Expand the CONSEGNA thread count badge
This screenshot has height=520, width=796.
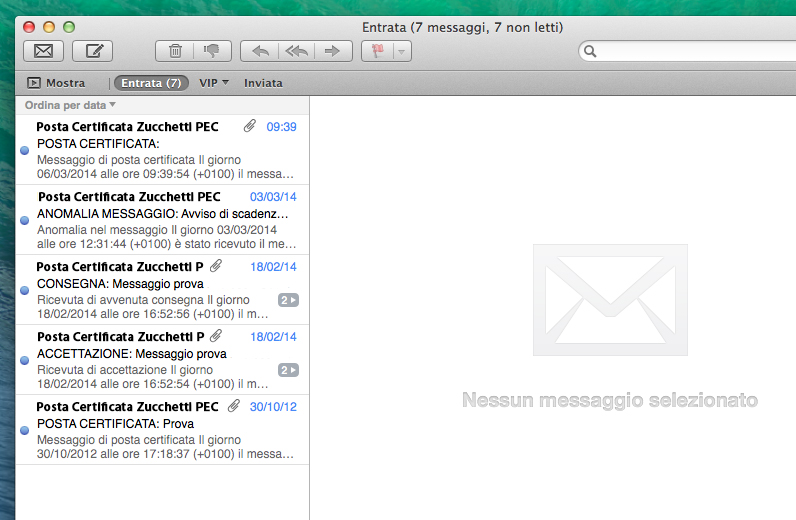pos(288,300)
